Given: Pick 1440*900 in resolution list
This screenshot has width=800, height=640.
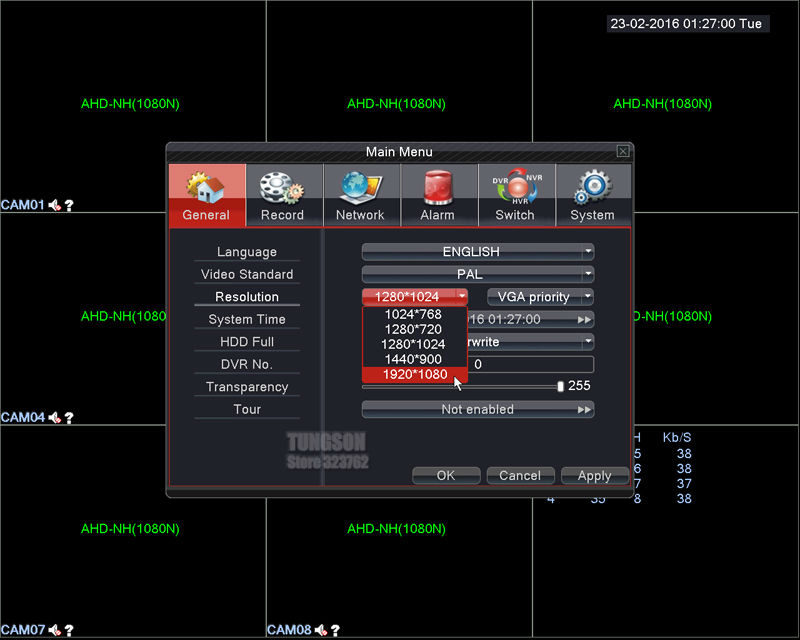Looking at the screenshot, I should click(412, 359).
